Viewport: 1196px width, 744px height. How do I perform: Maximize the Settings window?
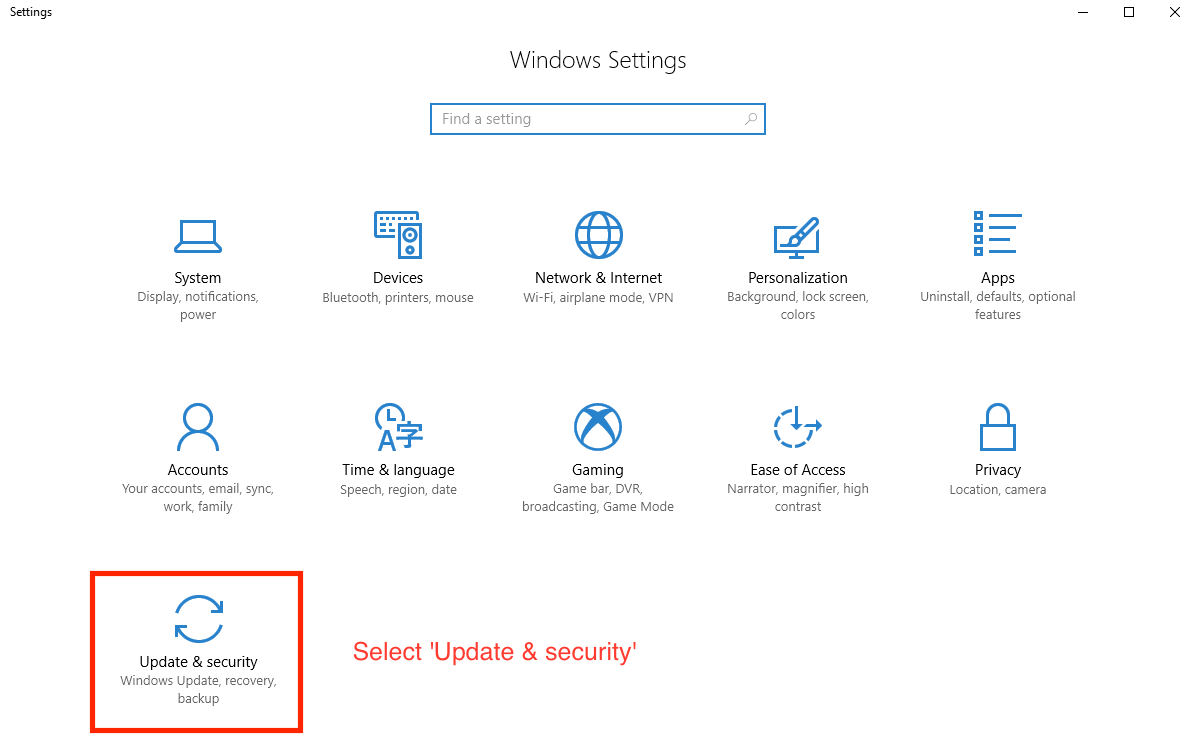pos(1129,12)
